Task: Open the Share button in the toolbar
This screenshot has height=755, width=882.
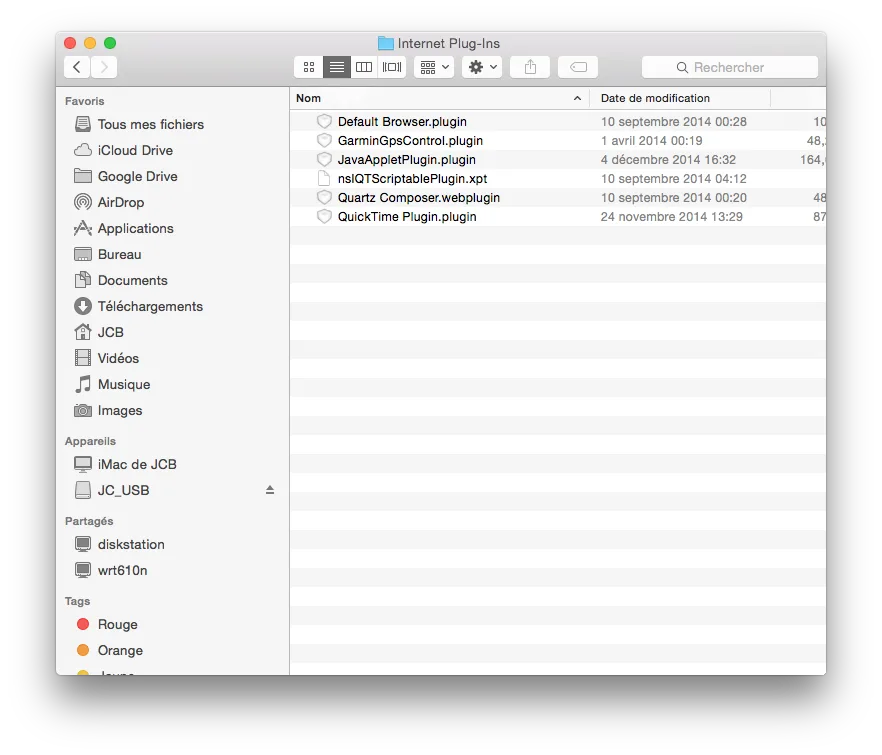Action: coord(529,67)
